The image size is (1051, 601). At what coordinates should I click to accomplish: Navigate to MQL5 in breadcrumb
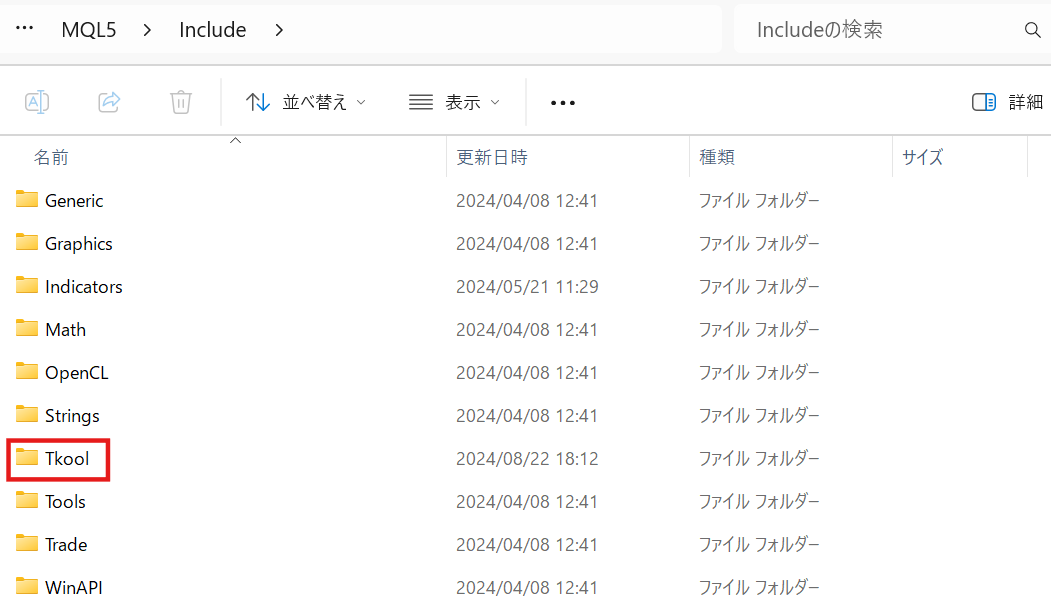(89, 30)
